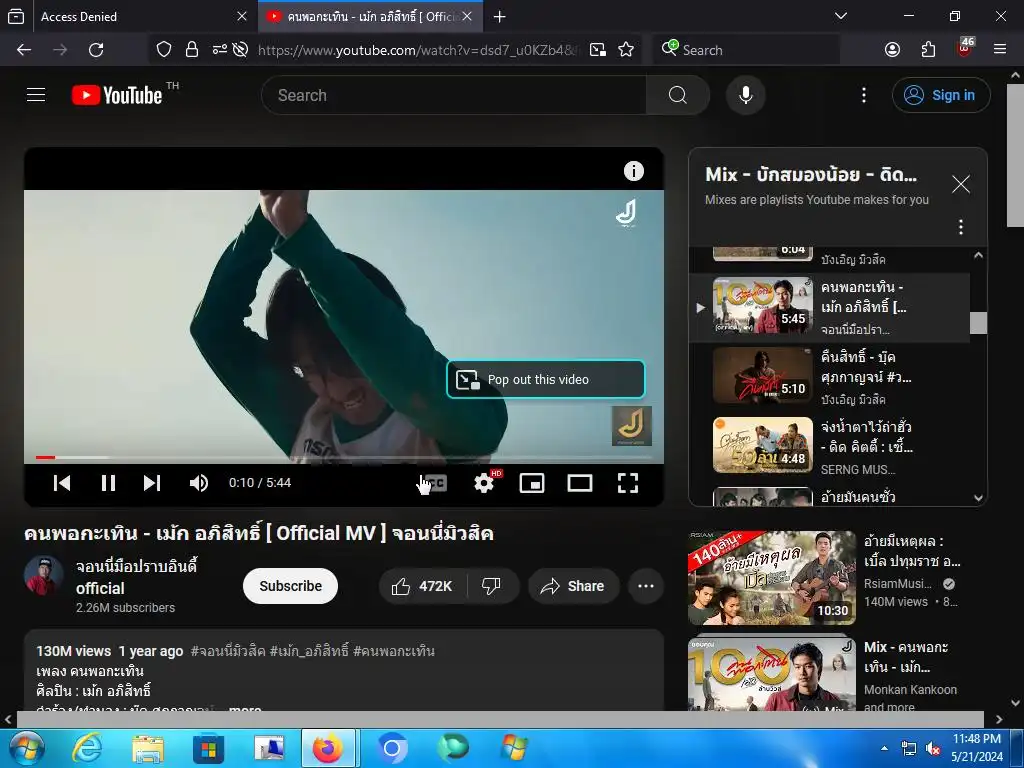
Task: Open Firefox application menu
Action: point(1000,50)
